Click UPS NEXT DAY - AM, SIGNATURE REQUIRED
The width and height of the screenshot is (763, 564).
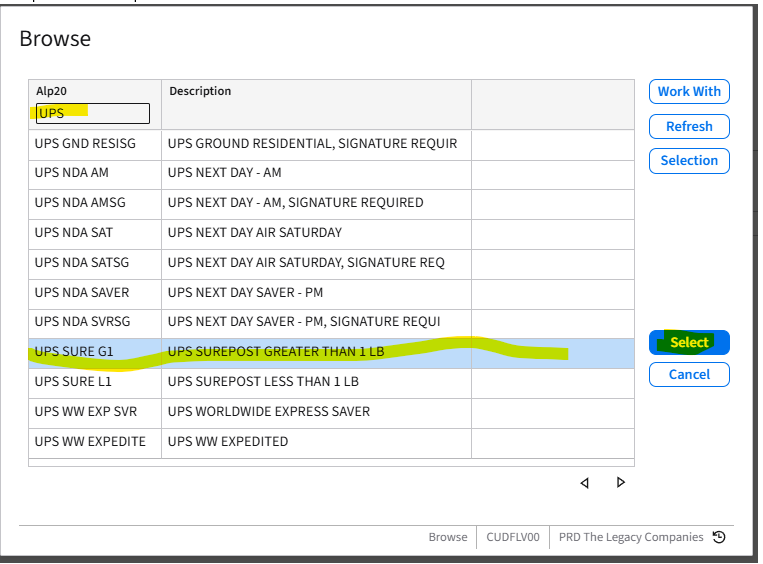pyautogui.click(x=295, y=202)
